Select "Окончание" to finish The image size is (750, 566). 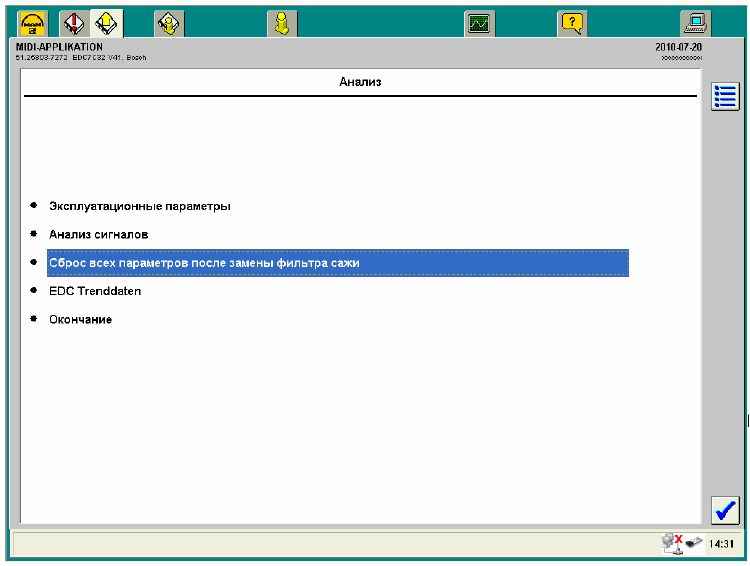click(x=80, y=319)
